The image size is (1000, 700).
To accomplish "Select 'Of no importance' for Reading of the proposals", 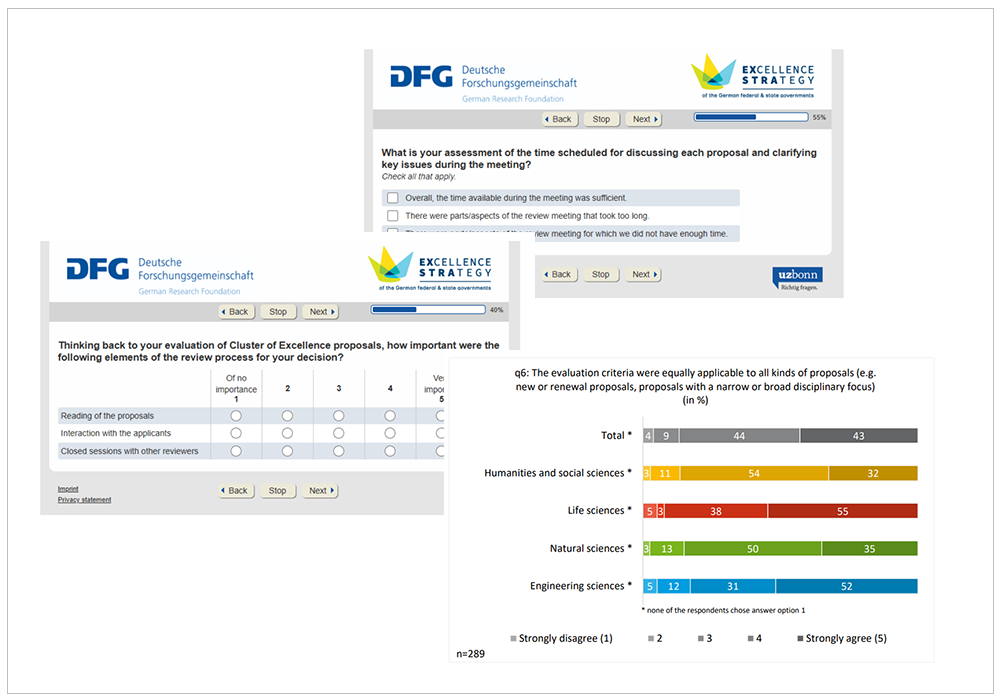I will click(x=236, y=416).
